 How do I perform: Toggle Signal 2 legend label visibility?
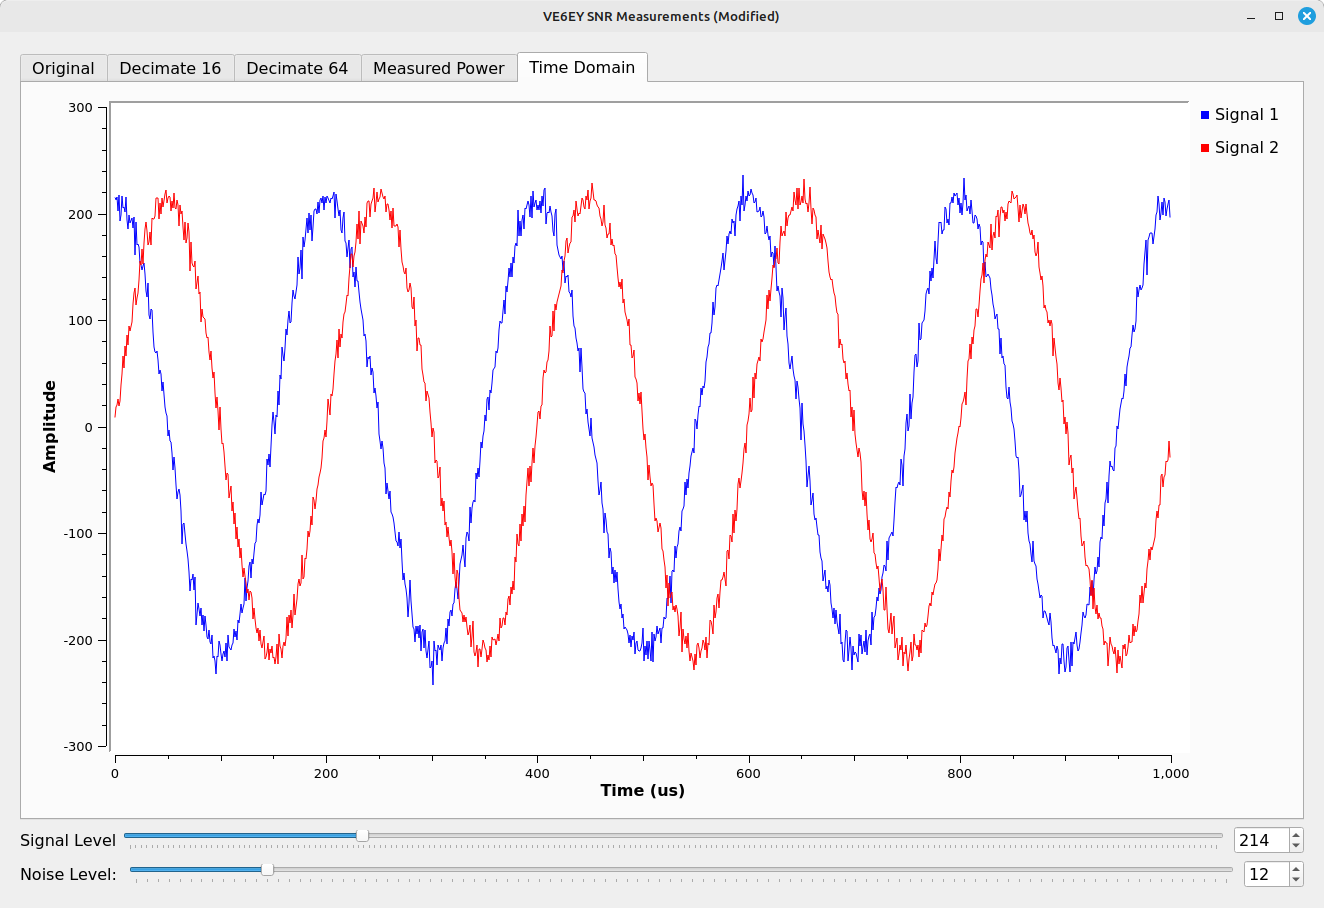click(1246, 148)
